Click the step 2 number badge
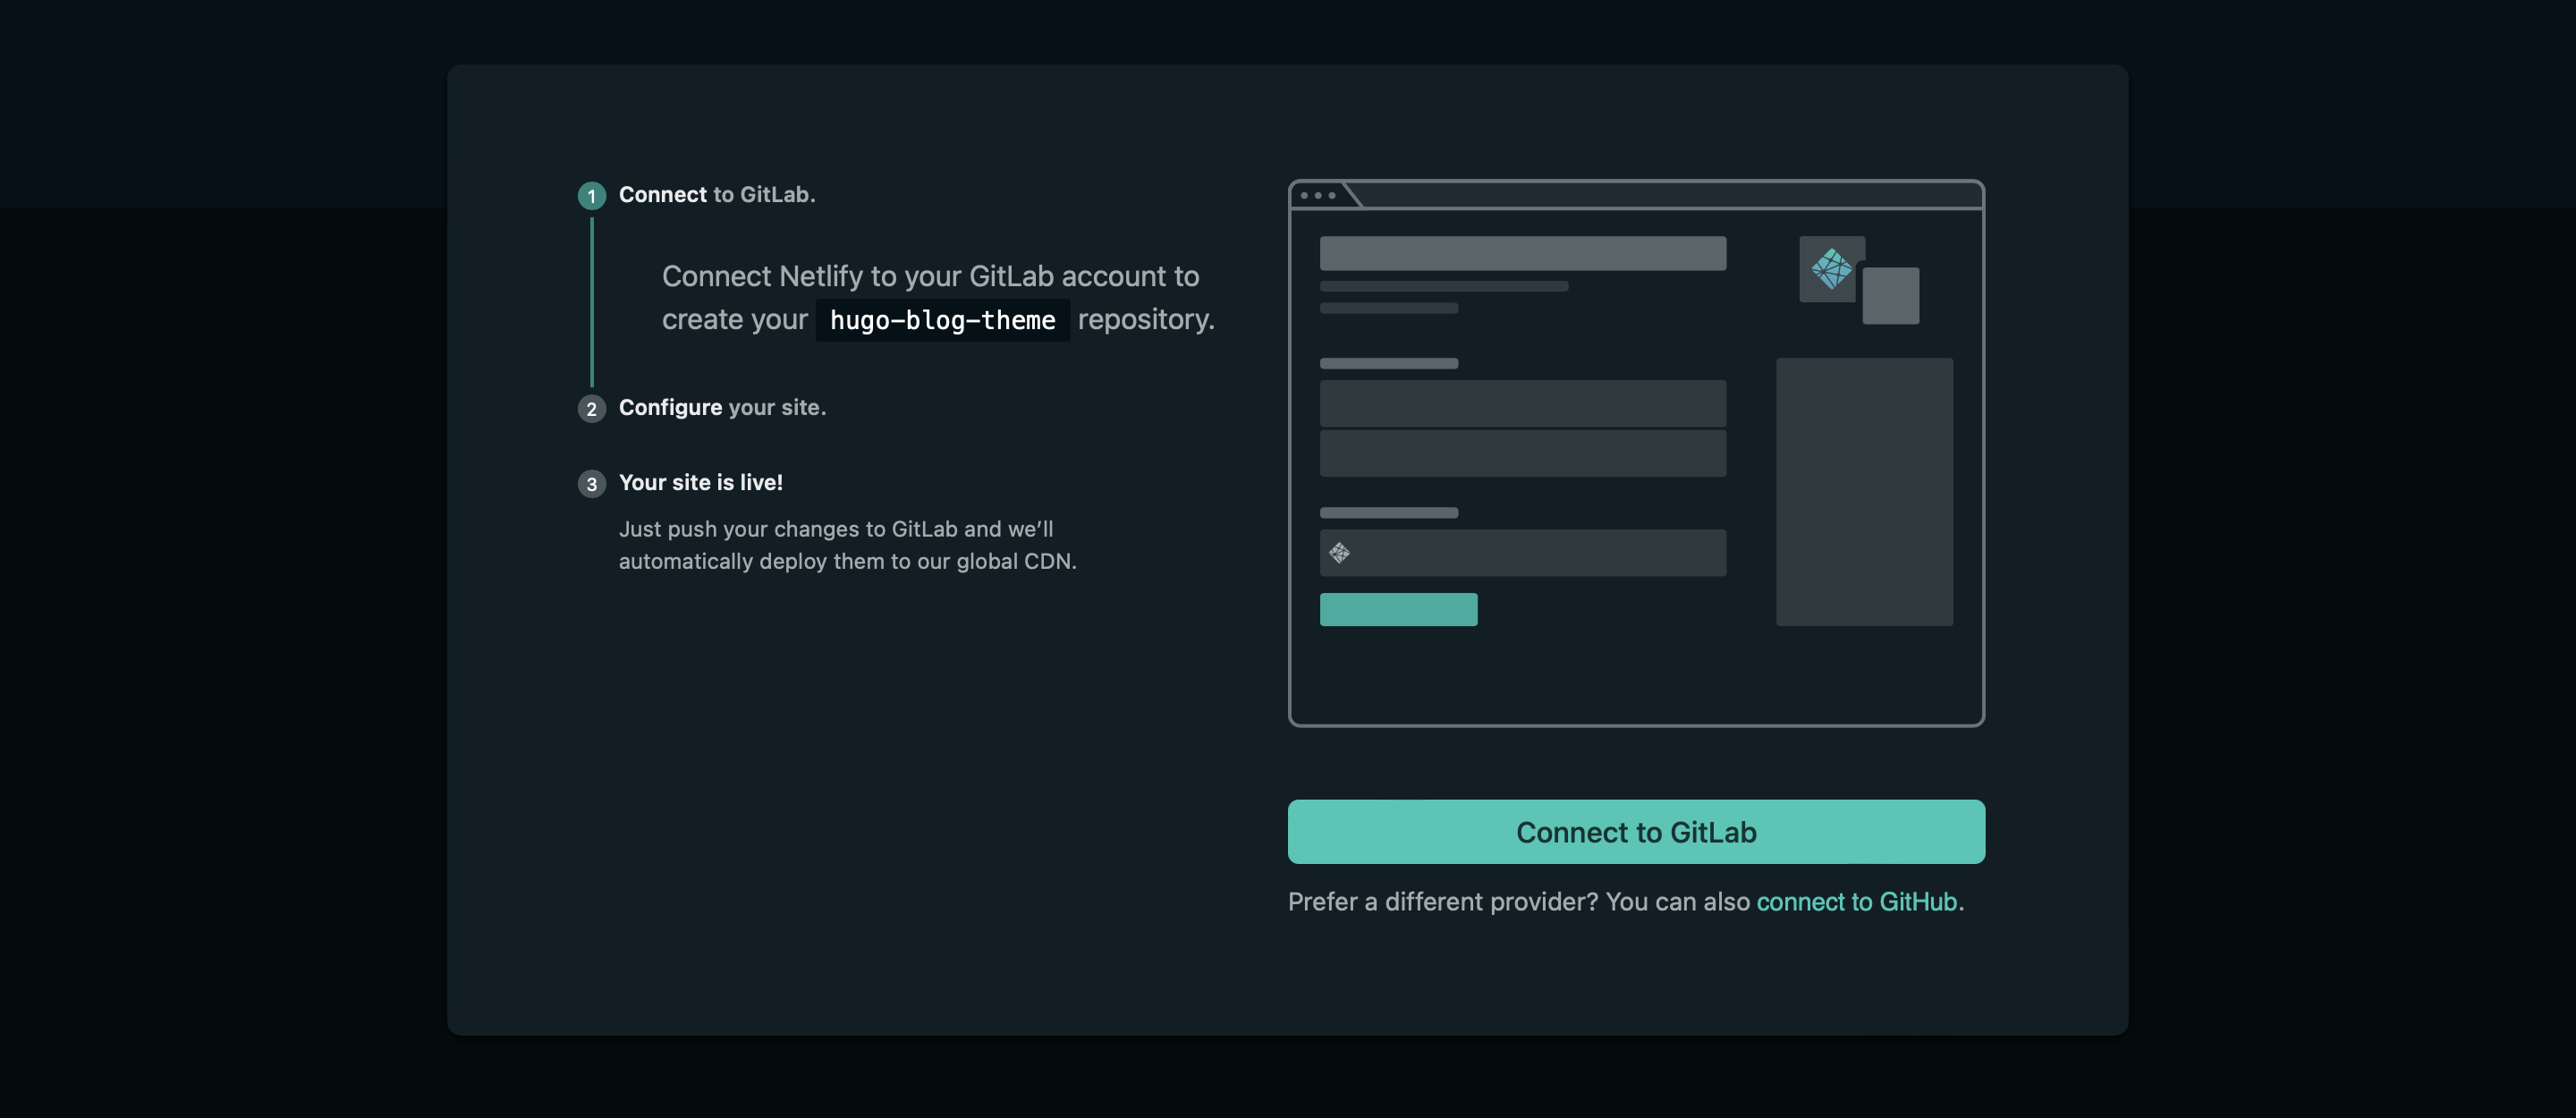This screenshot has width=2576, height=1118. (x=591, y=408)
